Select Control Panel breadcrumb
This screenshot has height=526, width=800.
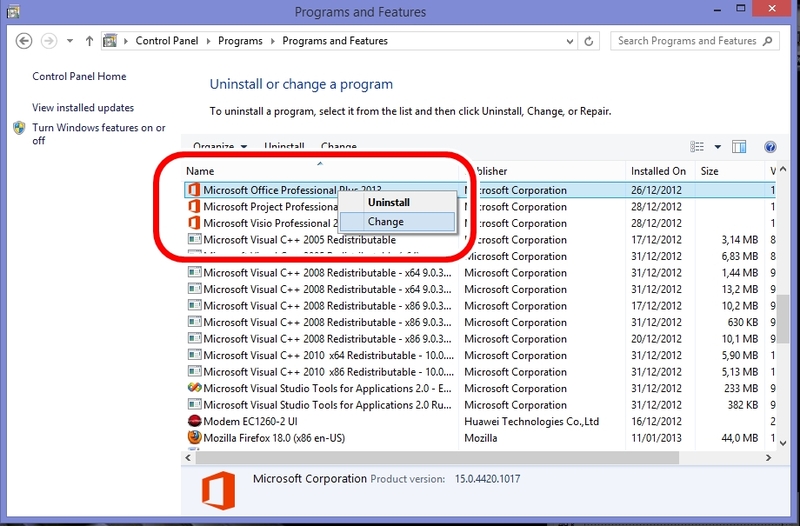[x=167, y=41]
